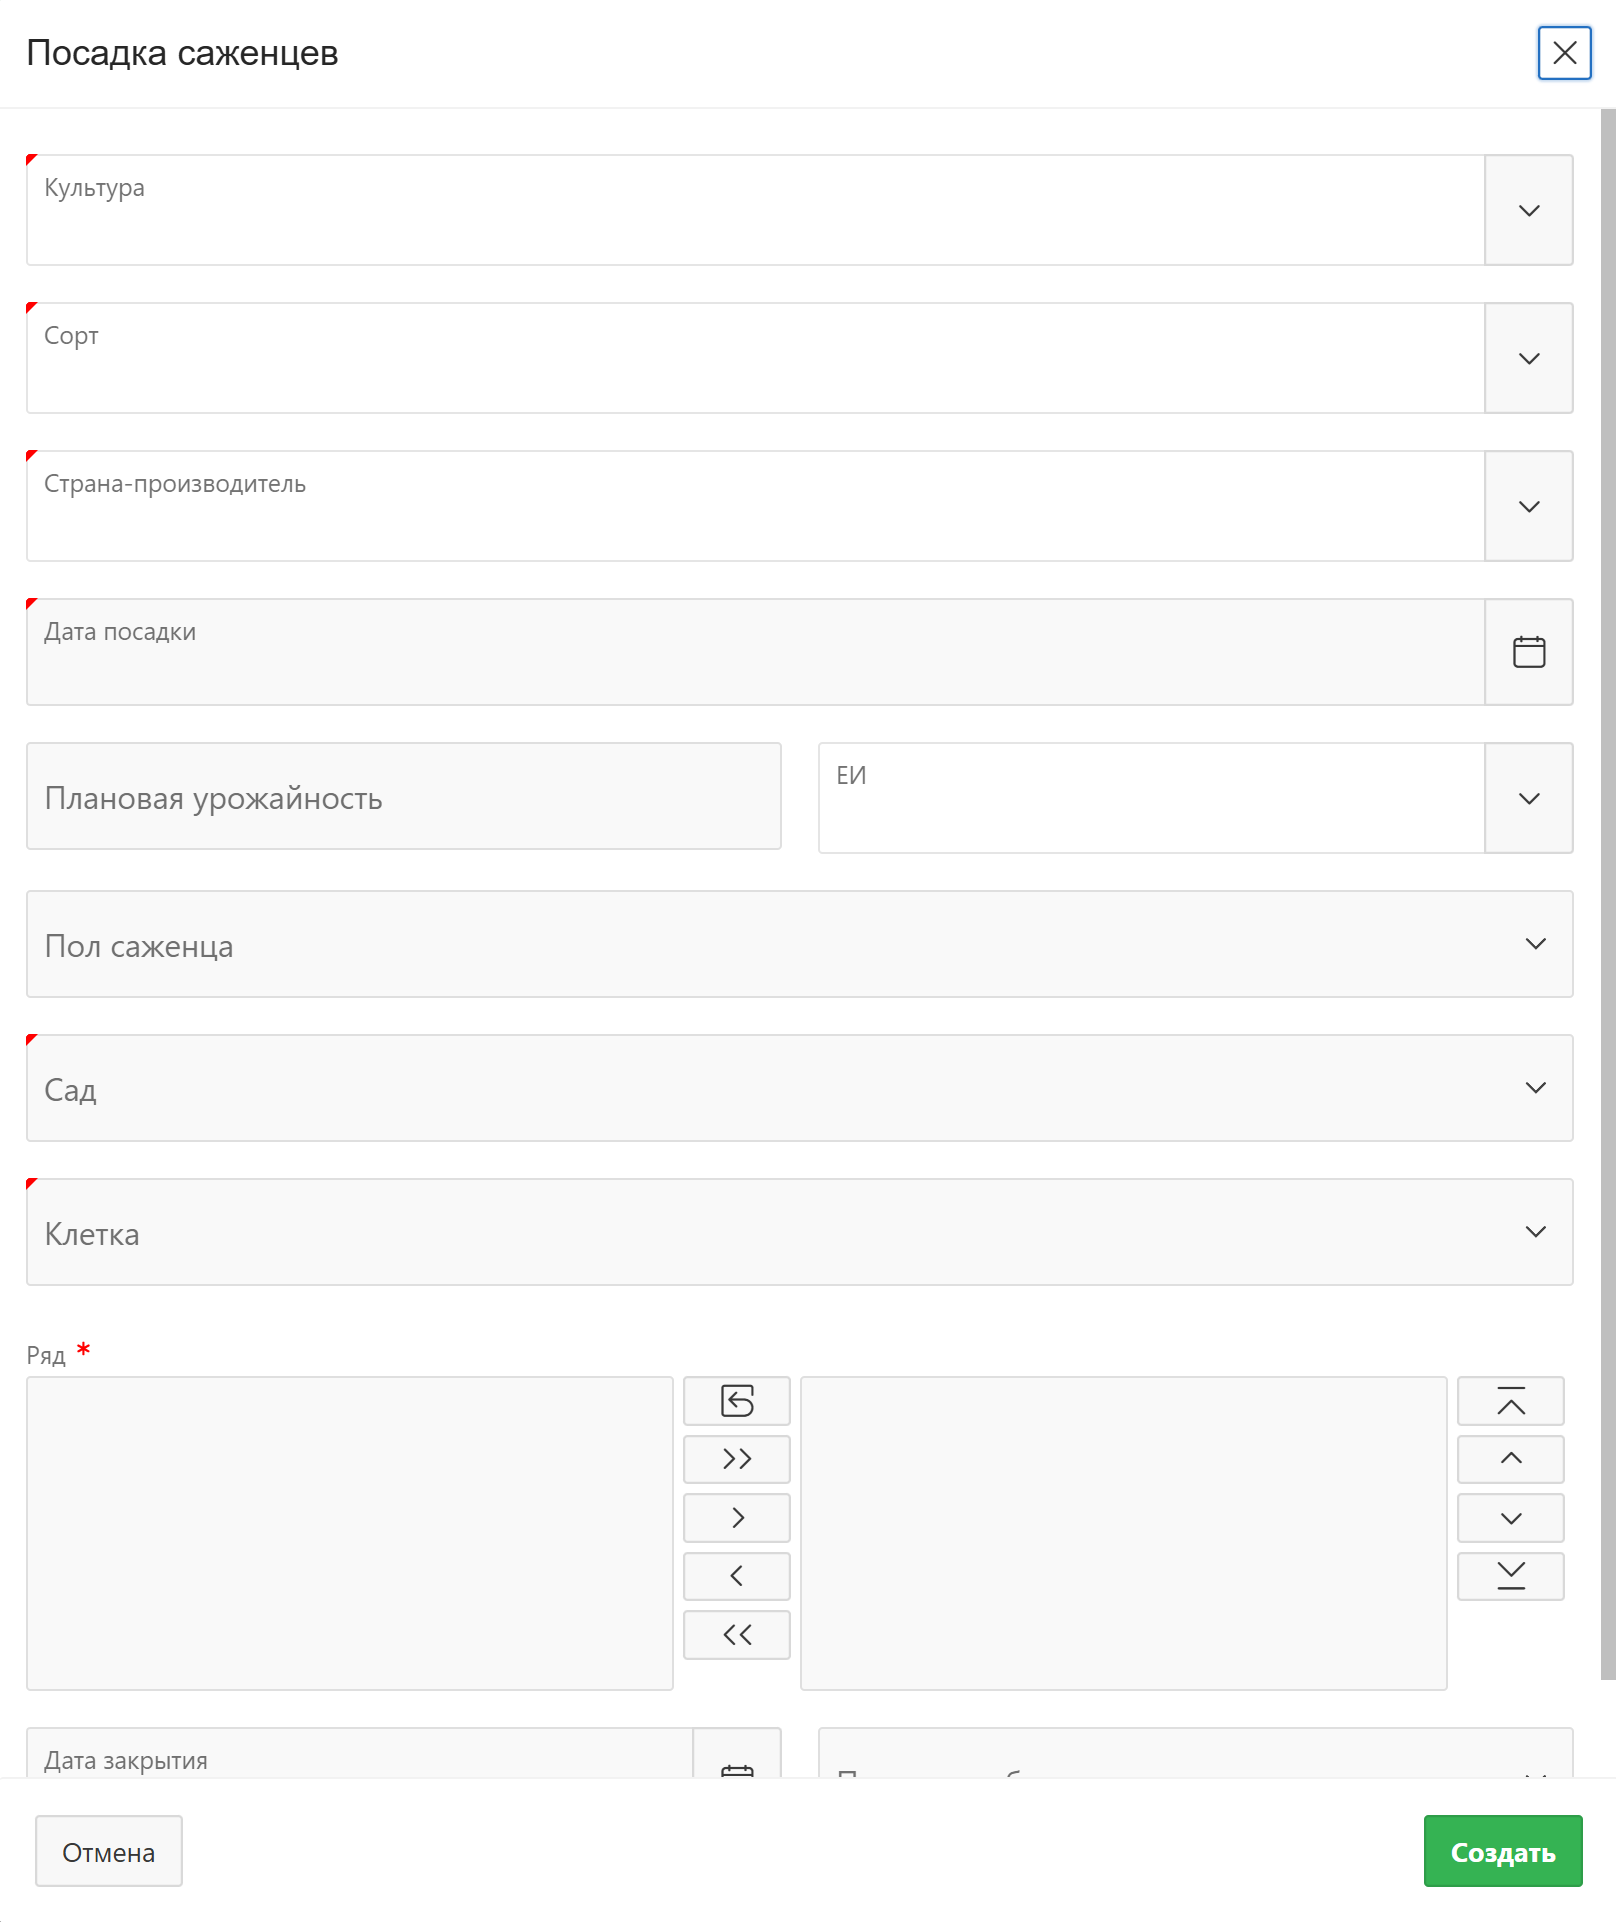Open the ЕИ unit dropdown

(x=1528, y=798)
